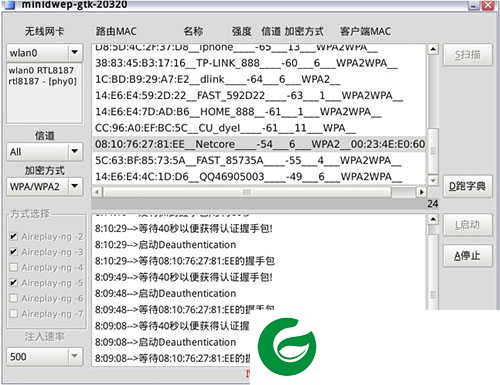Click the 8:09:08 启动Deauthentication log line
This screenshot has height=385, width=500.
coord(165,342)
